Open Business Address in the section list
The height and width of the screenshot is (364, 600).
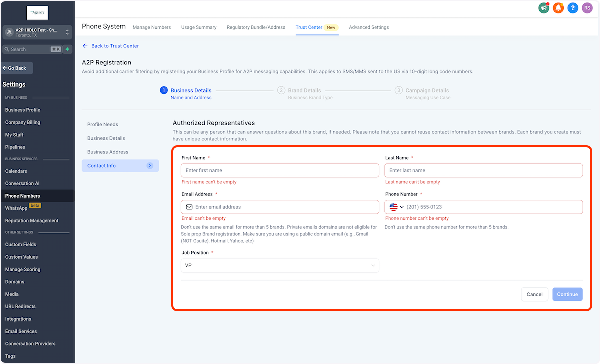pyautogui.click(x=108, y=152)
